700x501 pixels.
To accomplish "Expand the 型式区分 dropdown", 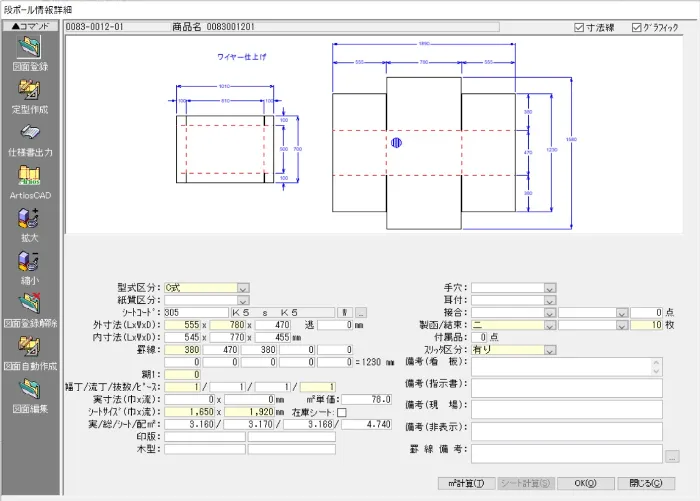I will click(x=243, y=287).
